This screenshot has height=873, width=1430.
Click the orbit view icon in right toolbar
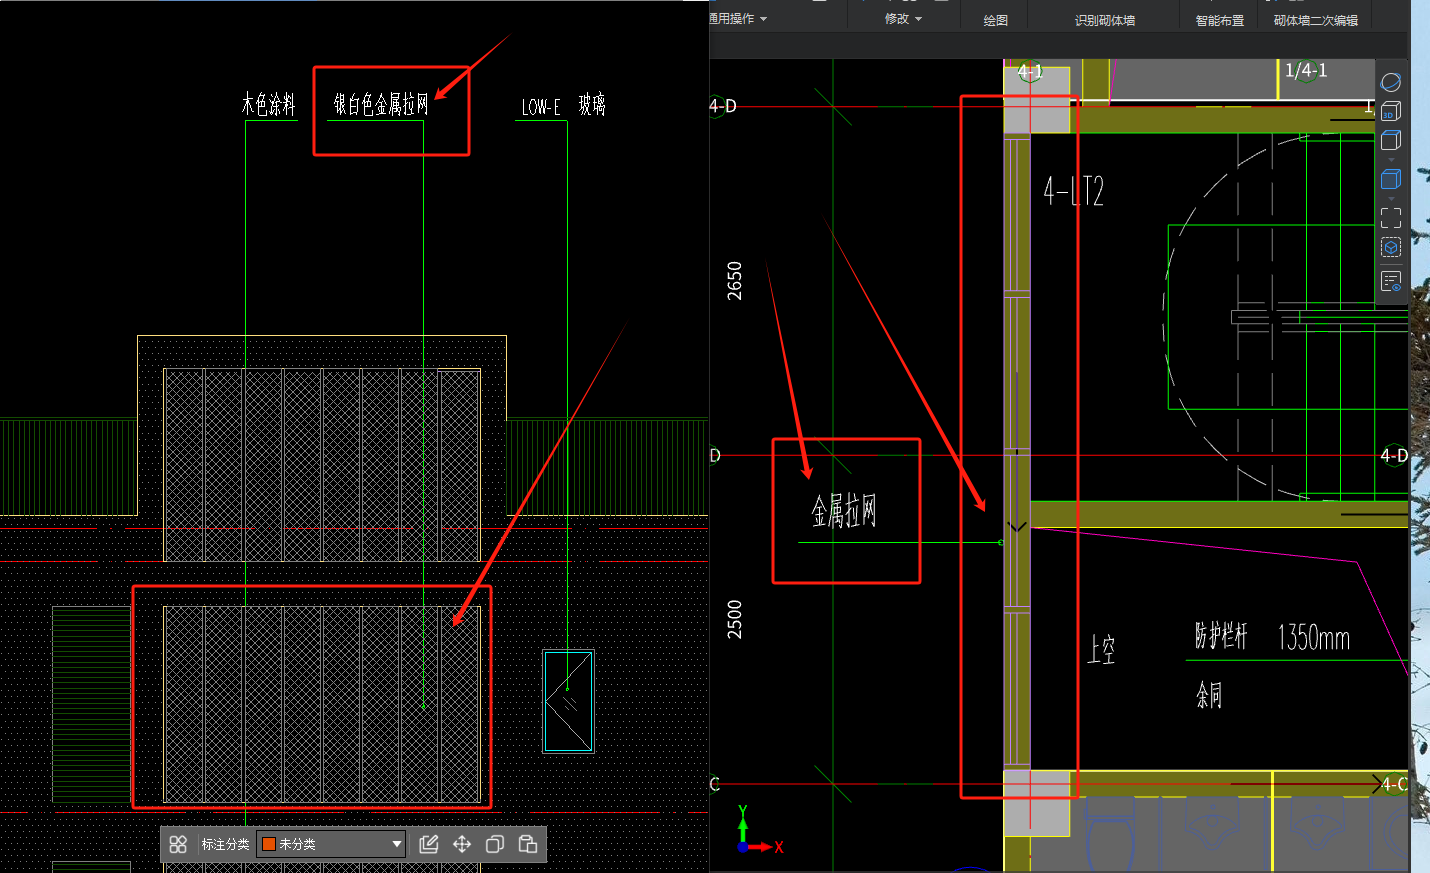(x=1391, y=82)
